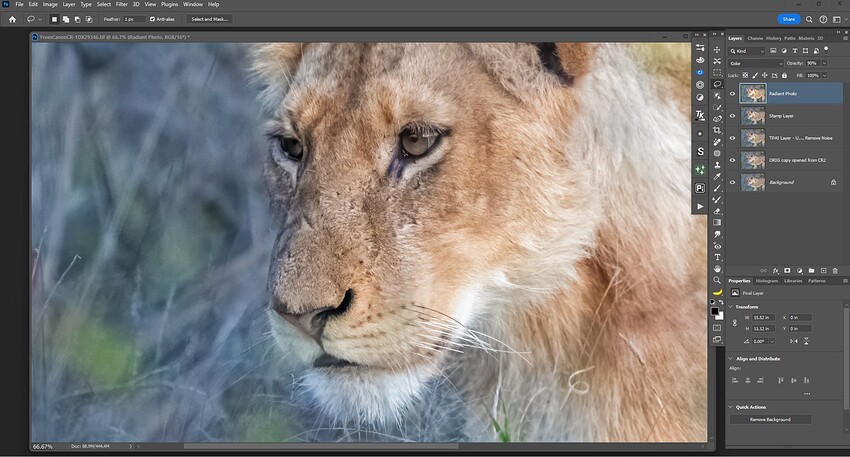Viewport: 850px width, 457px height.
Task: Select the Clone Stamp tool
Action: 717,165
